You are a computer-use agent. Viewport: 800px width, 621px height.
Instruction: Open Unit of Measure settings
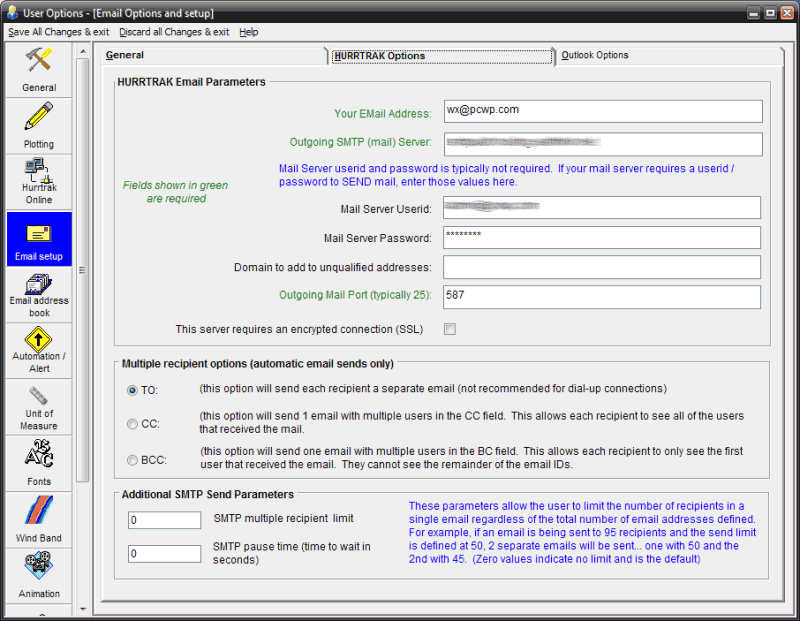[x=39, y=405]
